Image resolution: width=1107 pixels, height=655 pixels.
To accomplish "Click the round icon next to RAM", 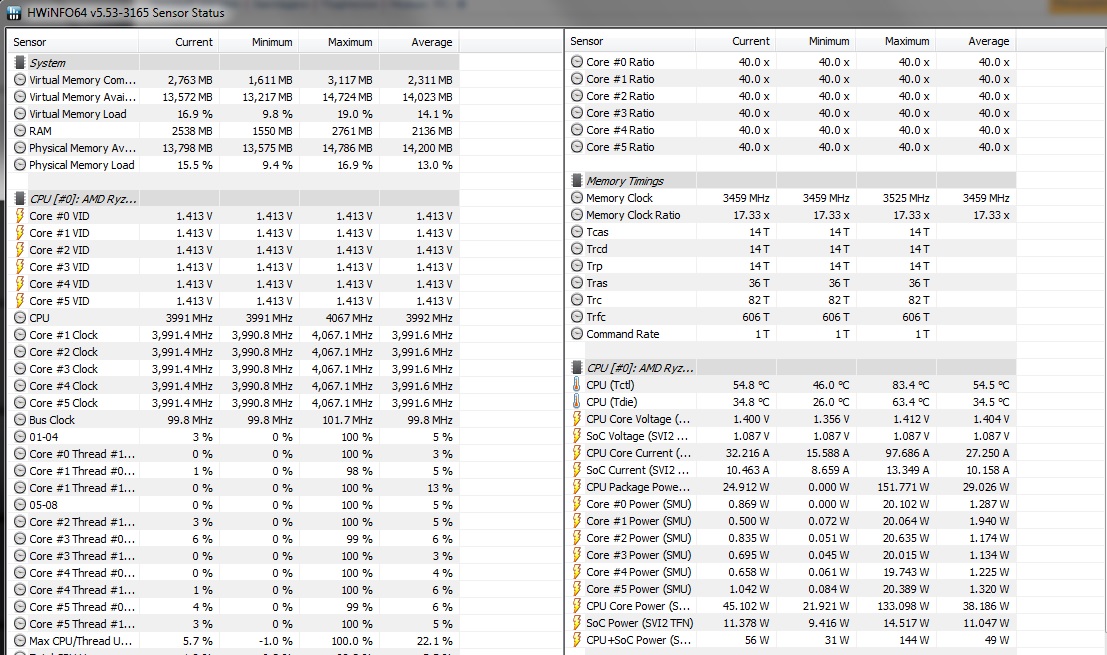I will [x=20, y=131].
